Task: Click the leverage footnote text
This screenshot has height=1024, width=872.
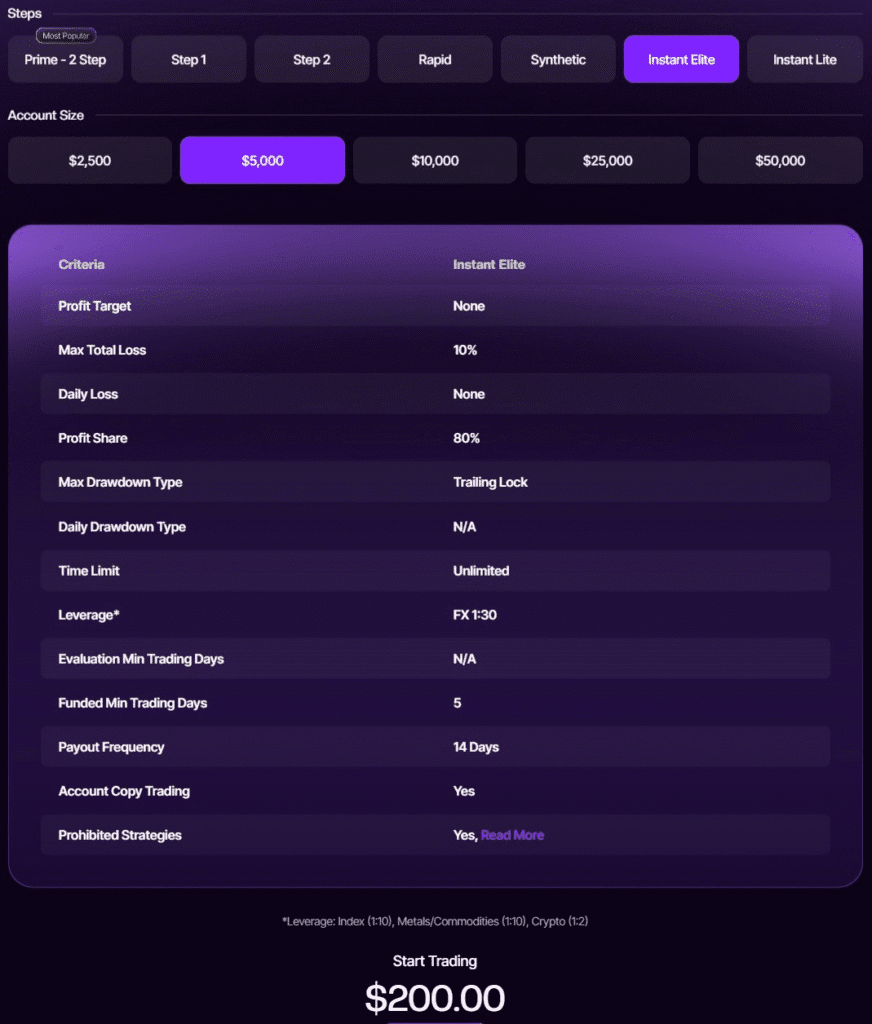Action: tap(435, 921)
